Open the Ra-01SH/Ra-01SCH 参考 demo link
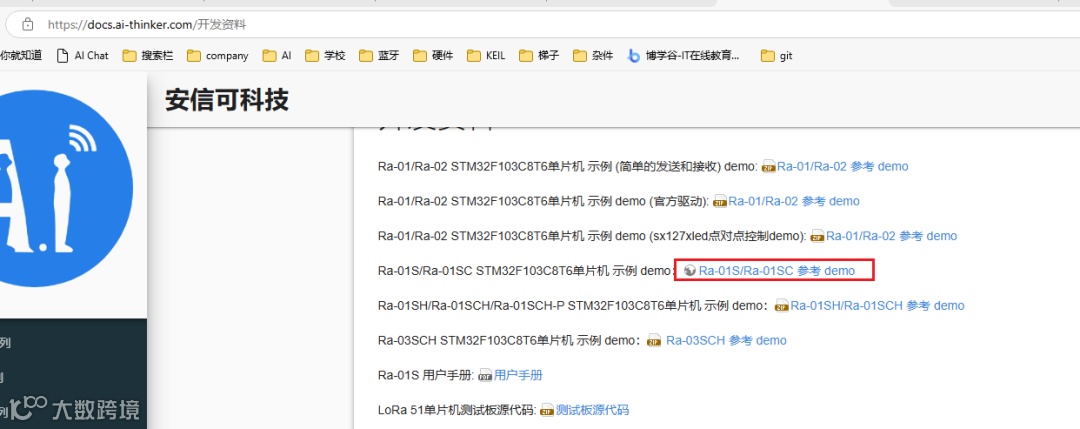 coord(878,305)
